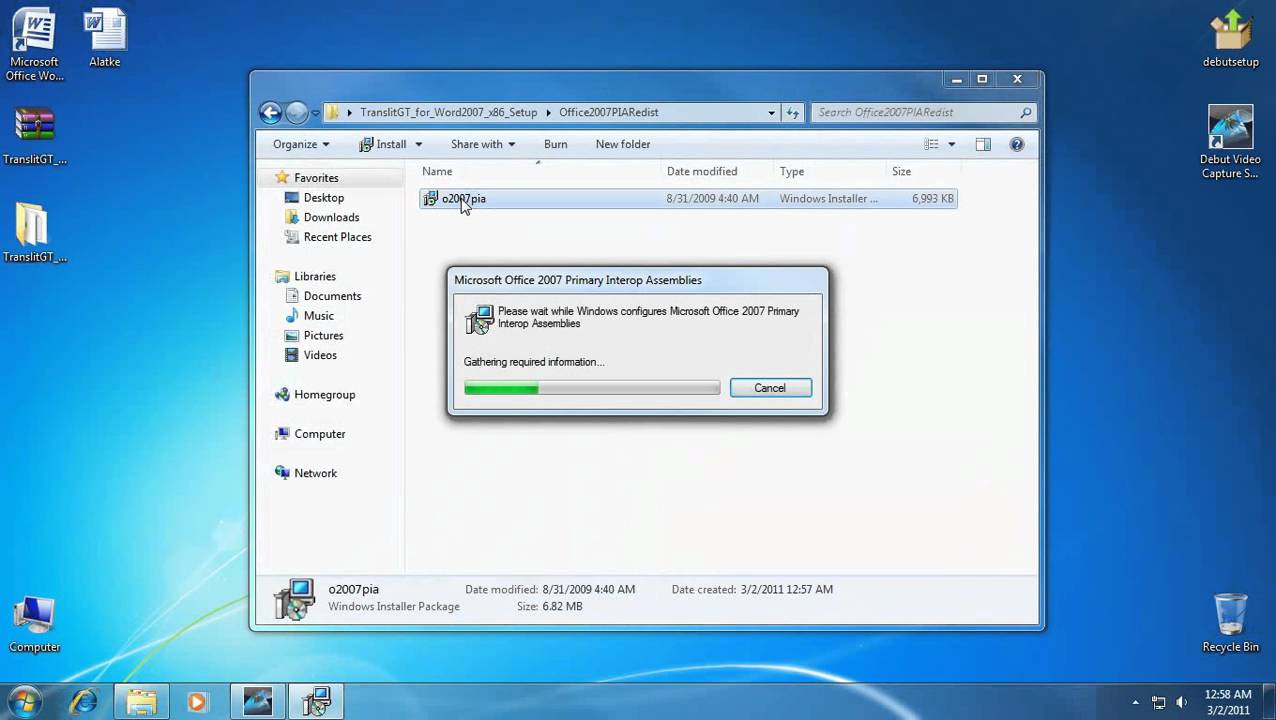Open the address bar history dropdown
The image size is (1276, 720).
[771, 112]
